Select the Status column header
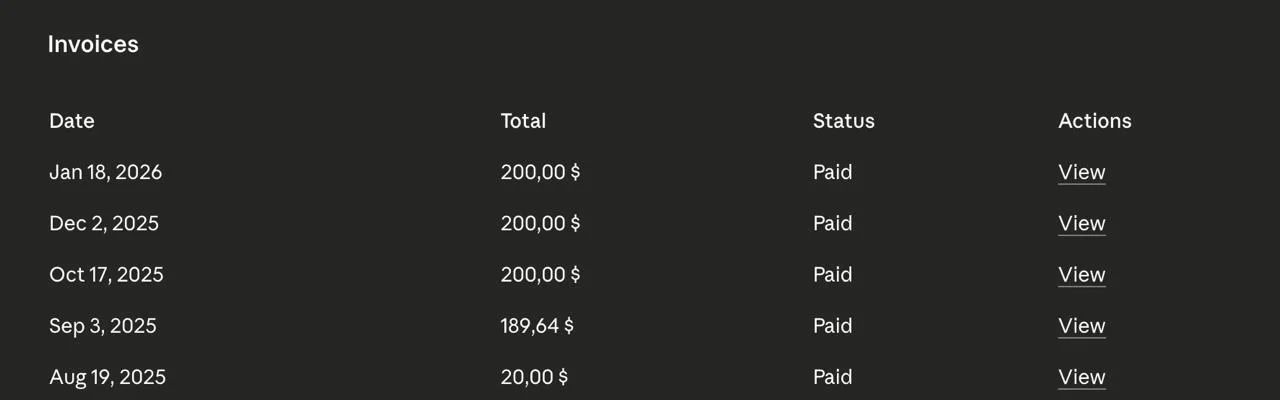 click(x=843, y=121)
